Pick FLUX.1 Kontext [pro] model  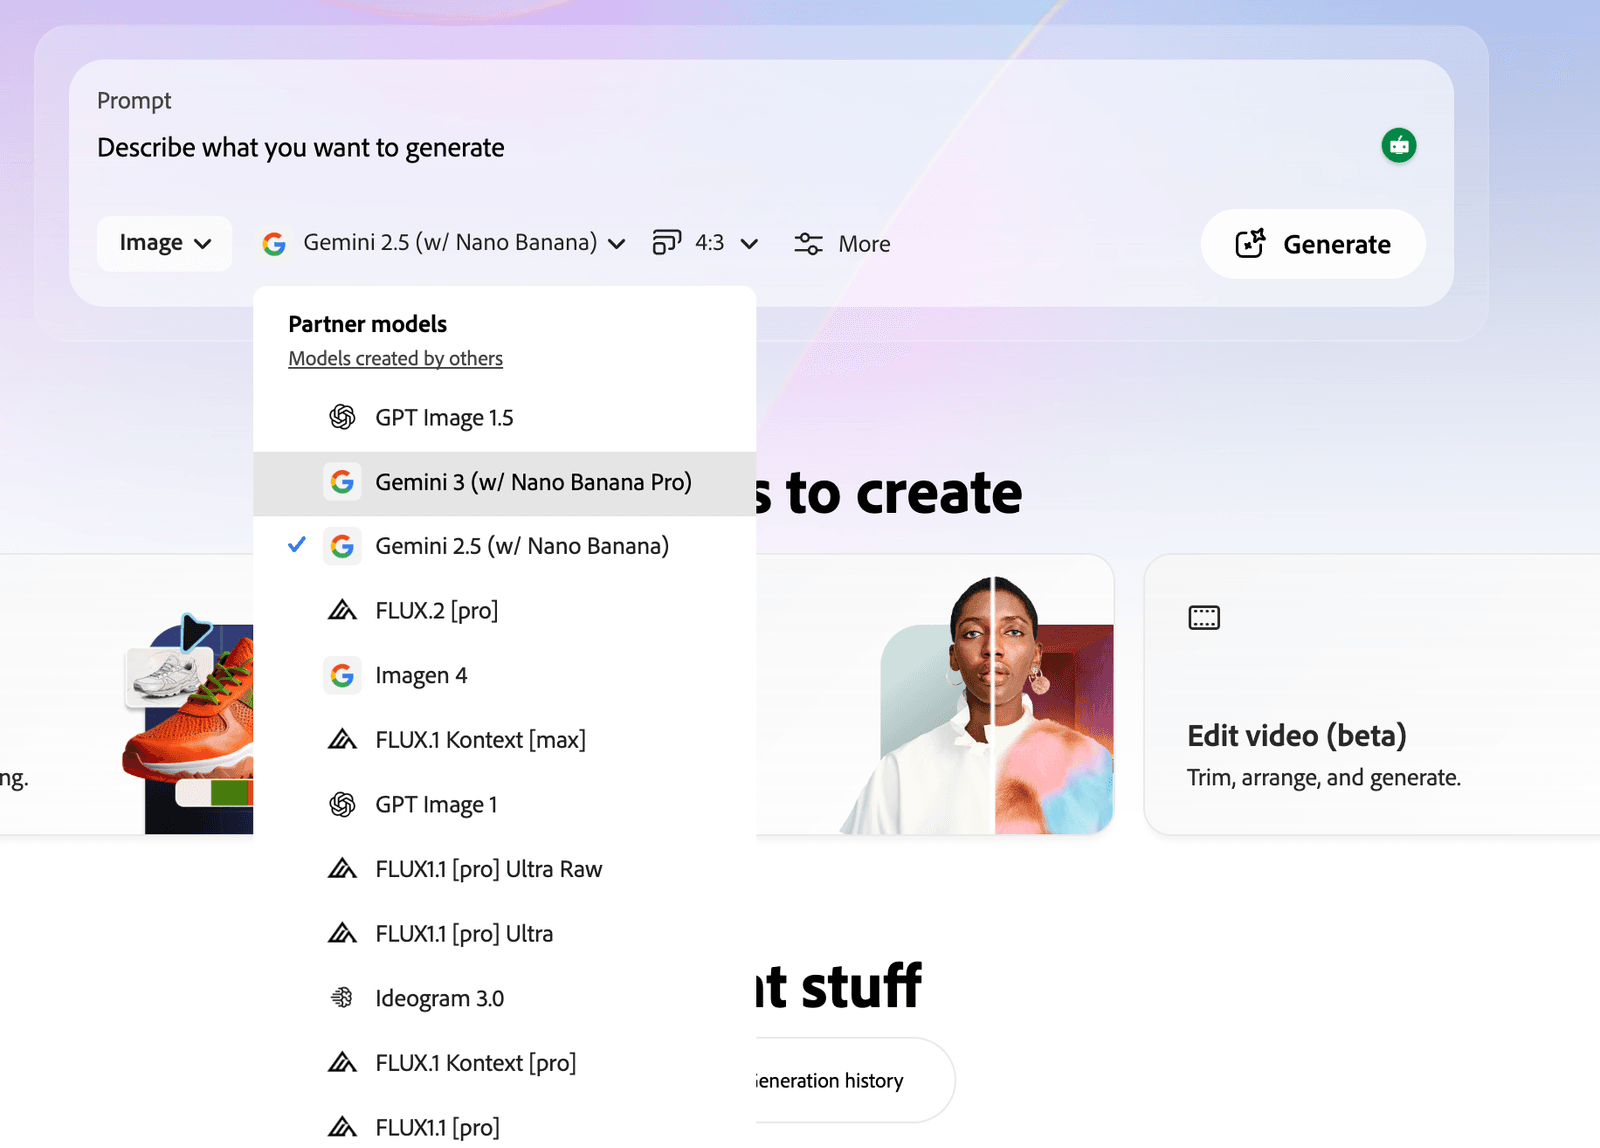pyautogui.click(x=504, y=1063)
